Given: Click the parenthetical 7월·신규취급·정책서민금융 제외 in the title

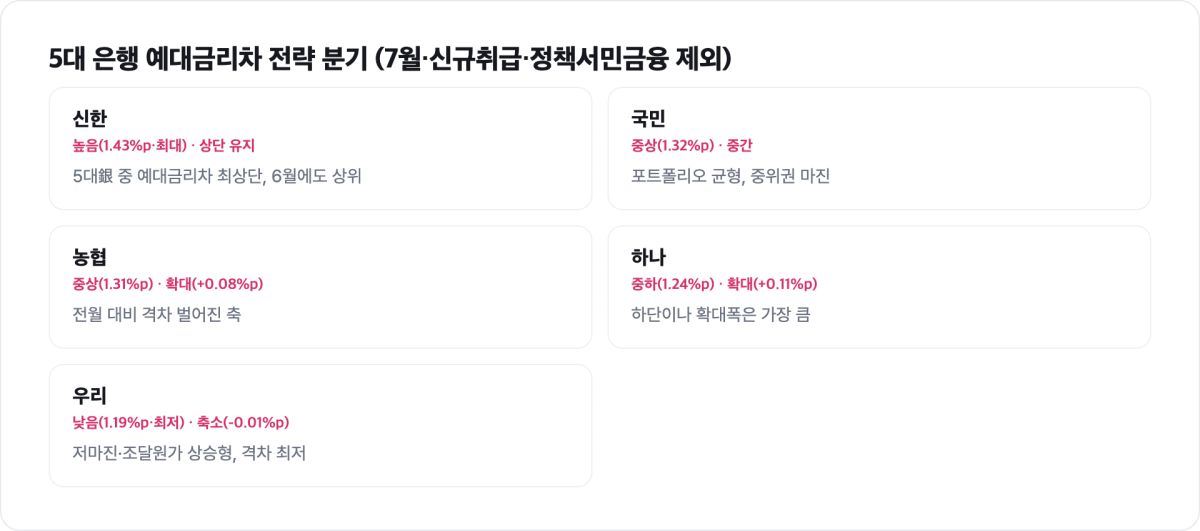Looking at the screenshot, I should pos(552,59).
